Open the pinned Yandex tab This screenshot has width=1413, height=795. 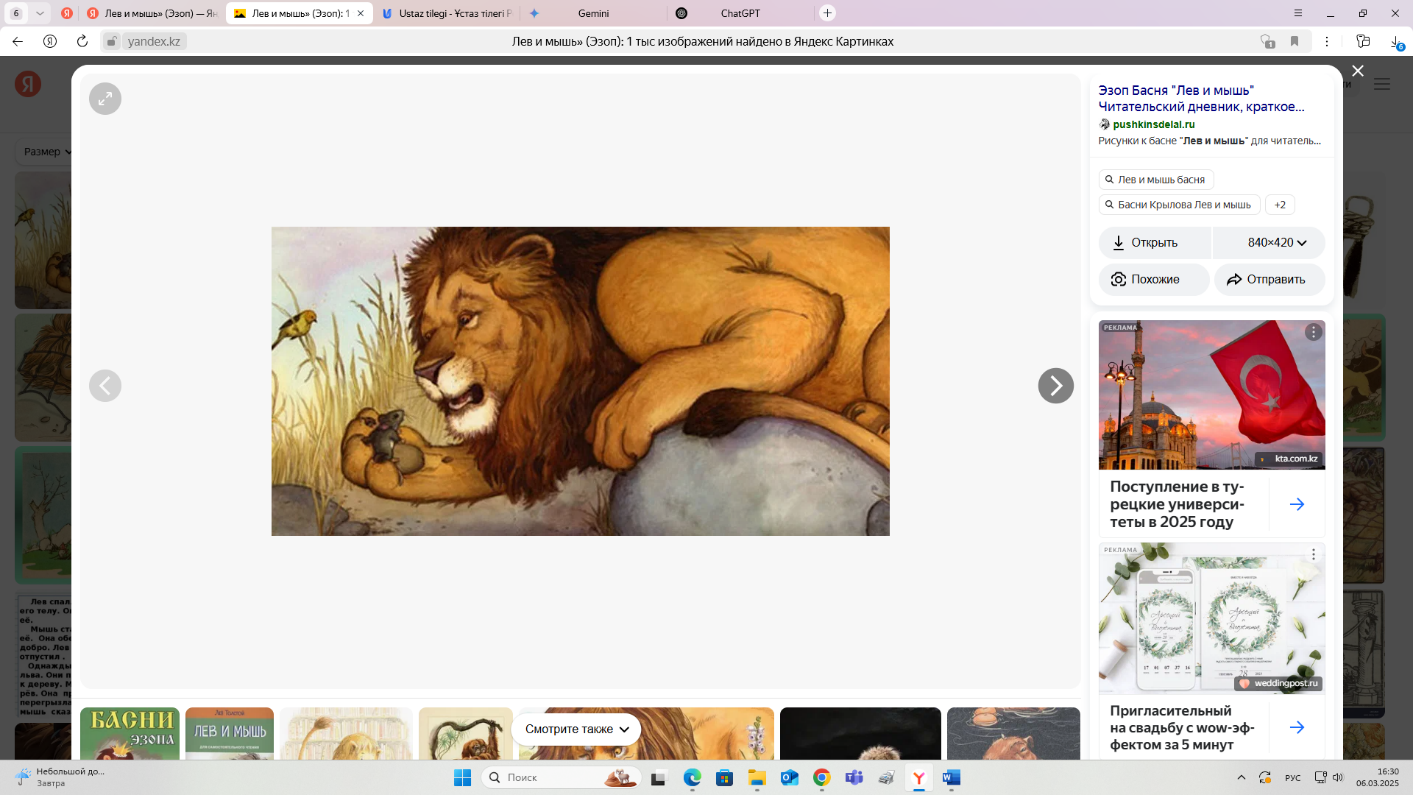[x=67, y=13]
